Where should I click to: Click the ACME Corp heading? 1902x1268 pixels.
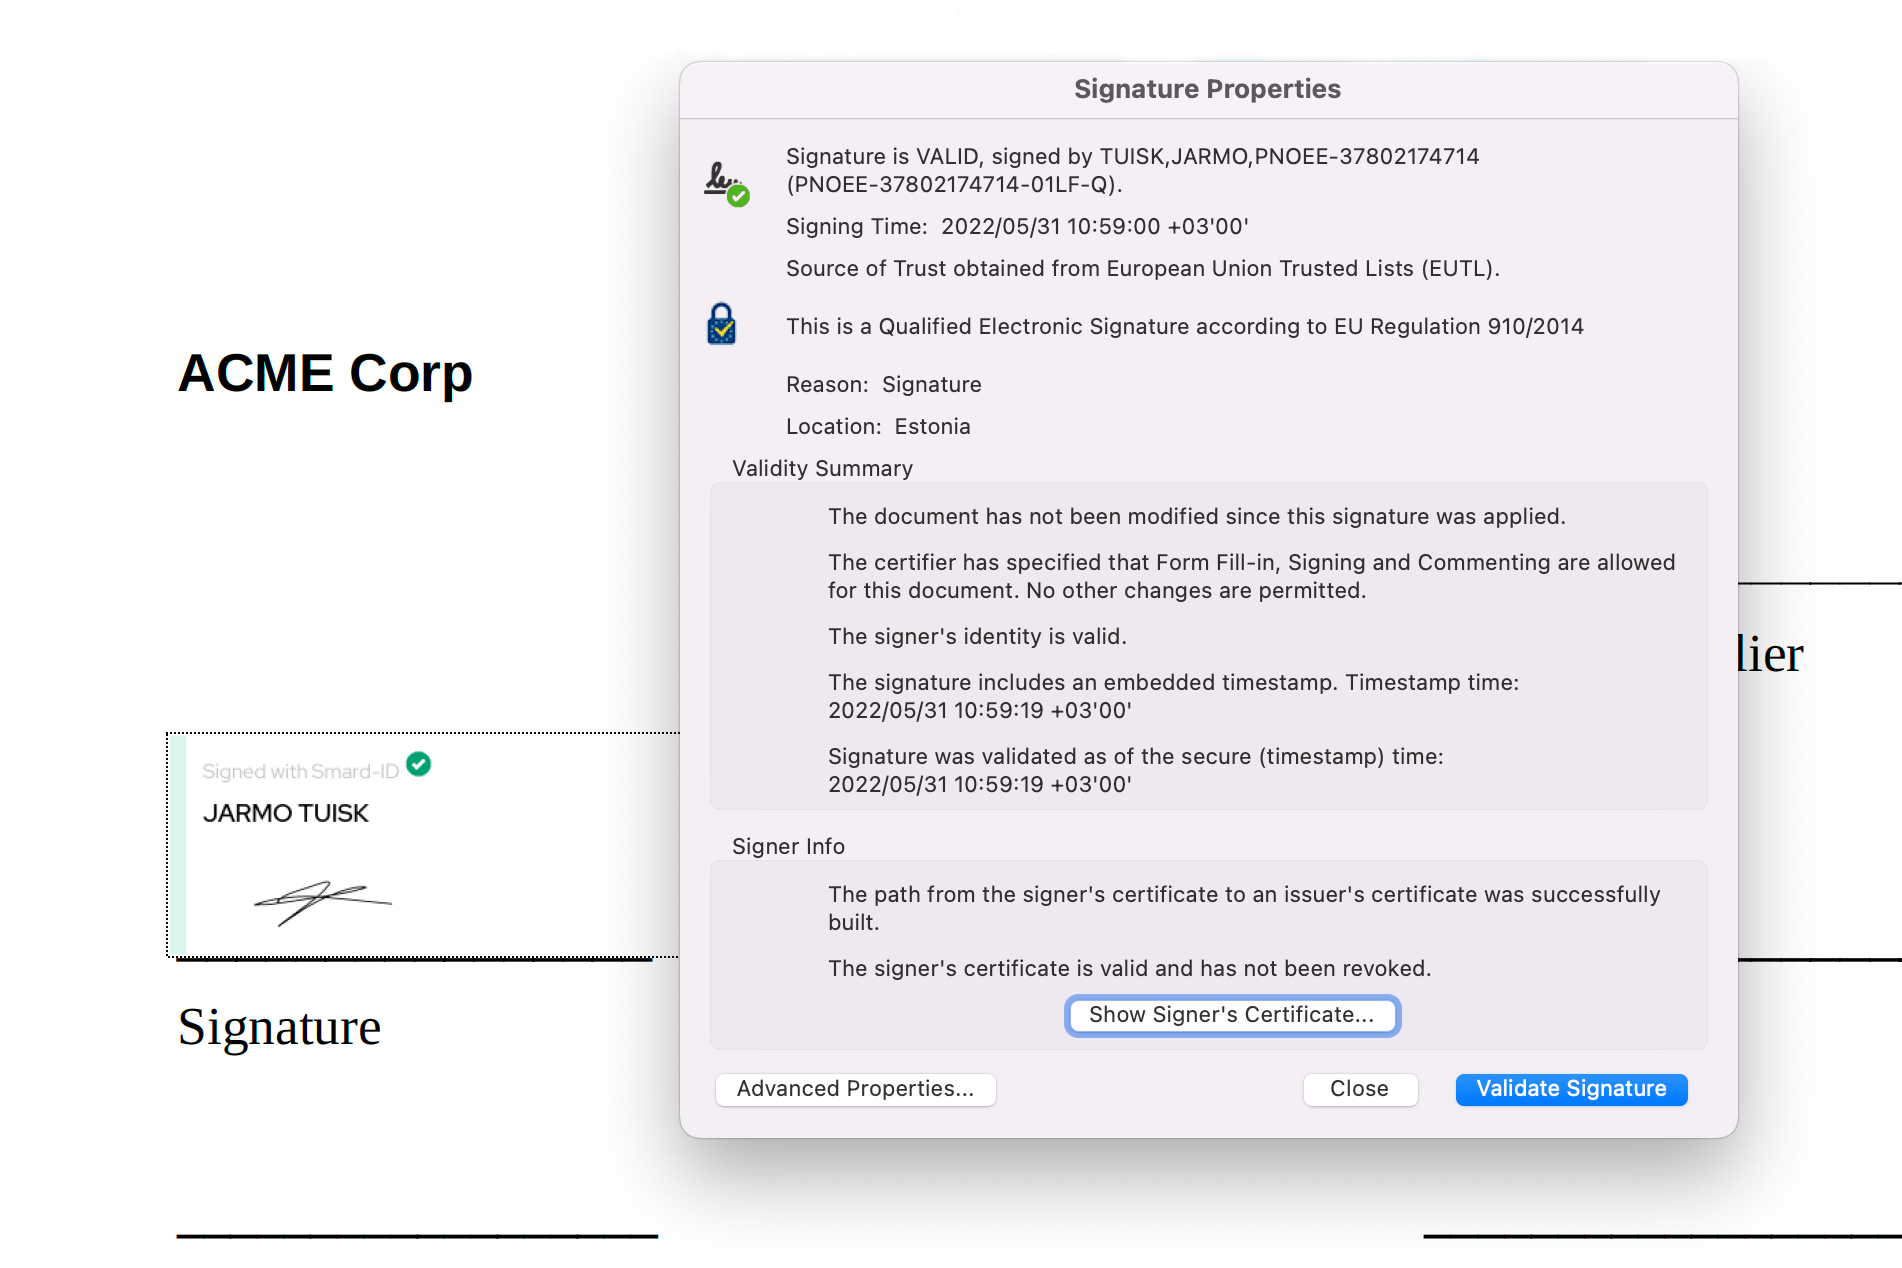point(325,373)
